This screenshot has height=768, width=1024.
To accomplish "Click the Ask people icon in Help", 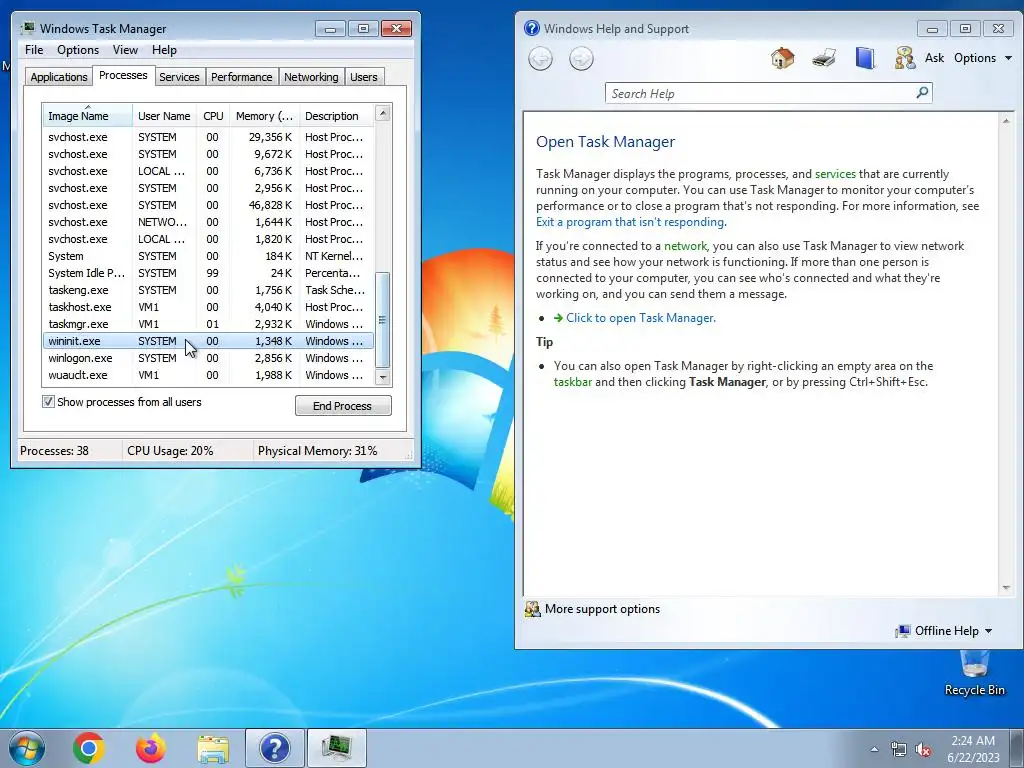I will [x=904, y=58].
